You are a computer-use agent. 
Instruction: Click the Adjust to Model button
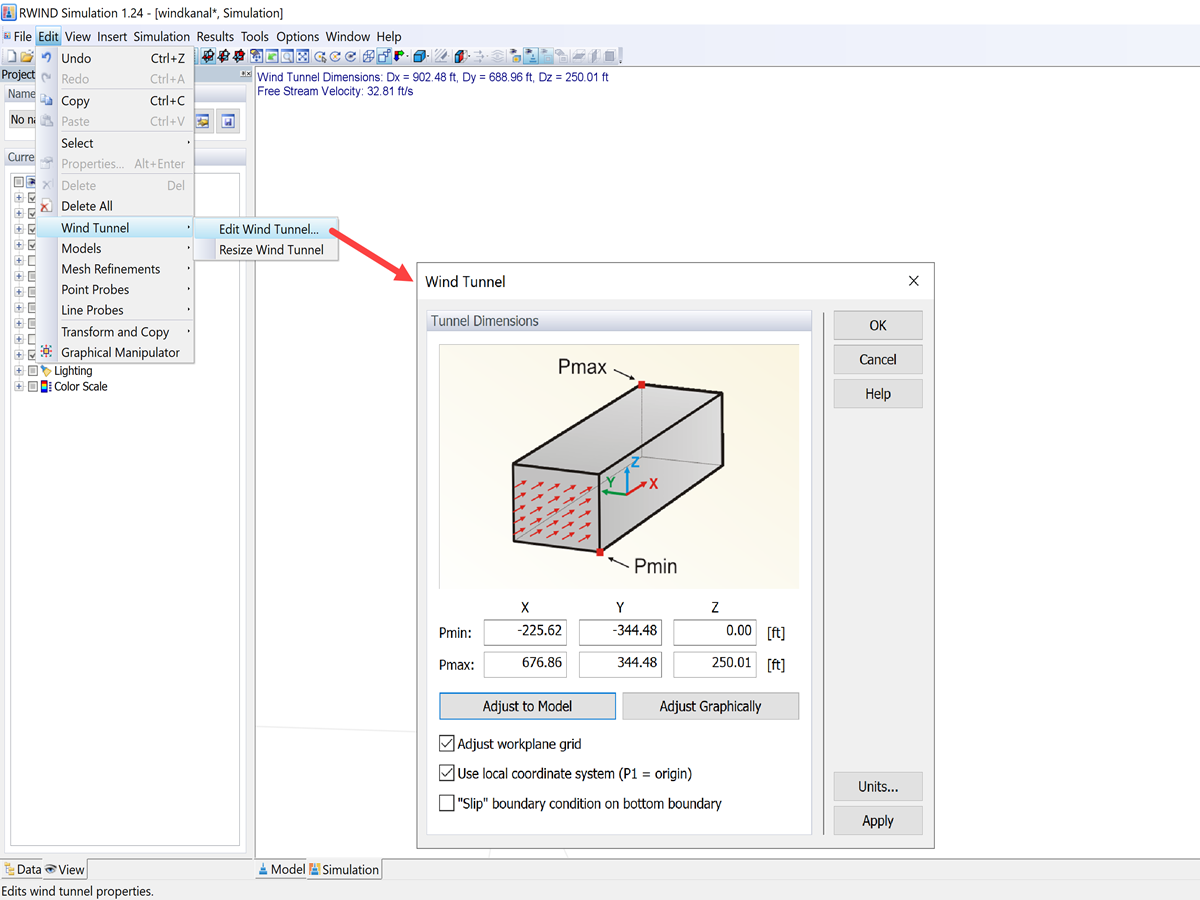coord(527,706)
